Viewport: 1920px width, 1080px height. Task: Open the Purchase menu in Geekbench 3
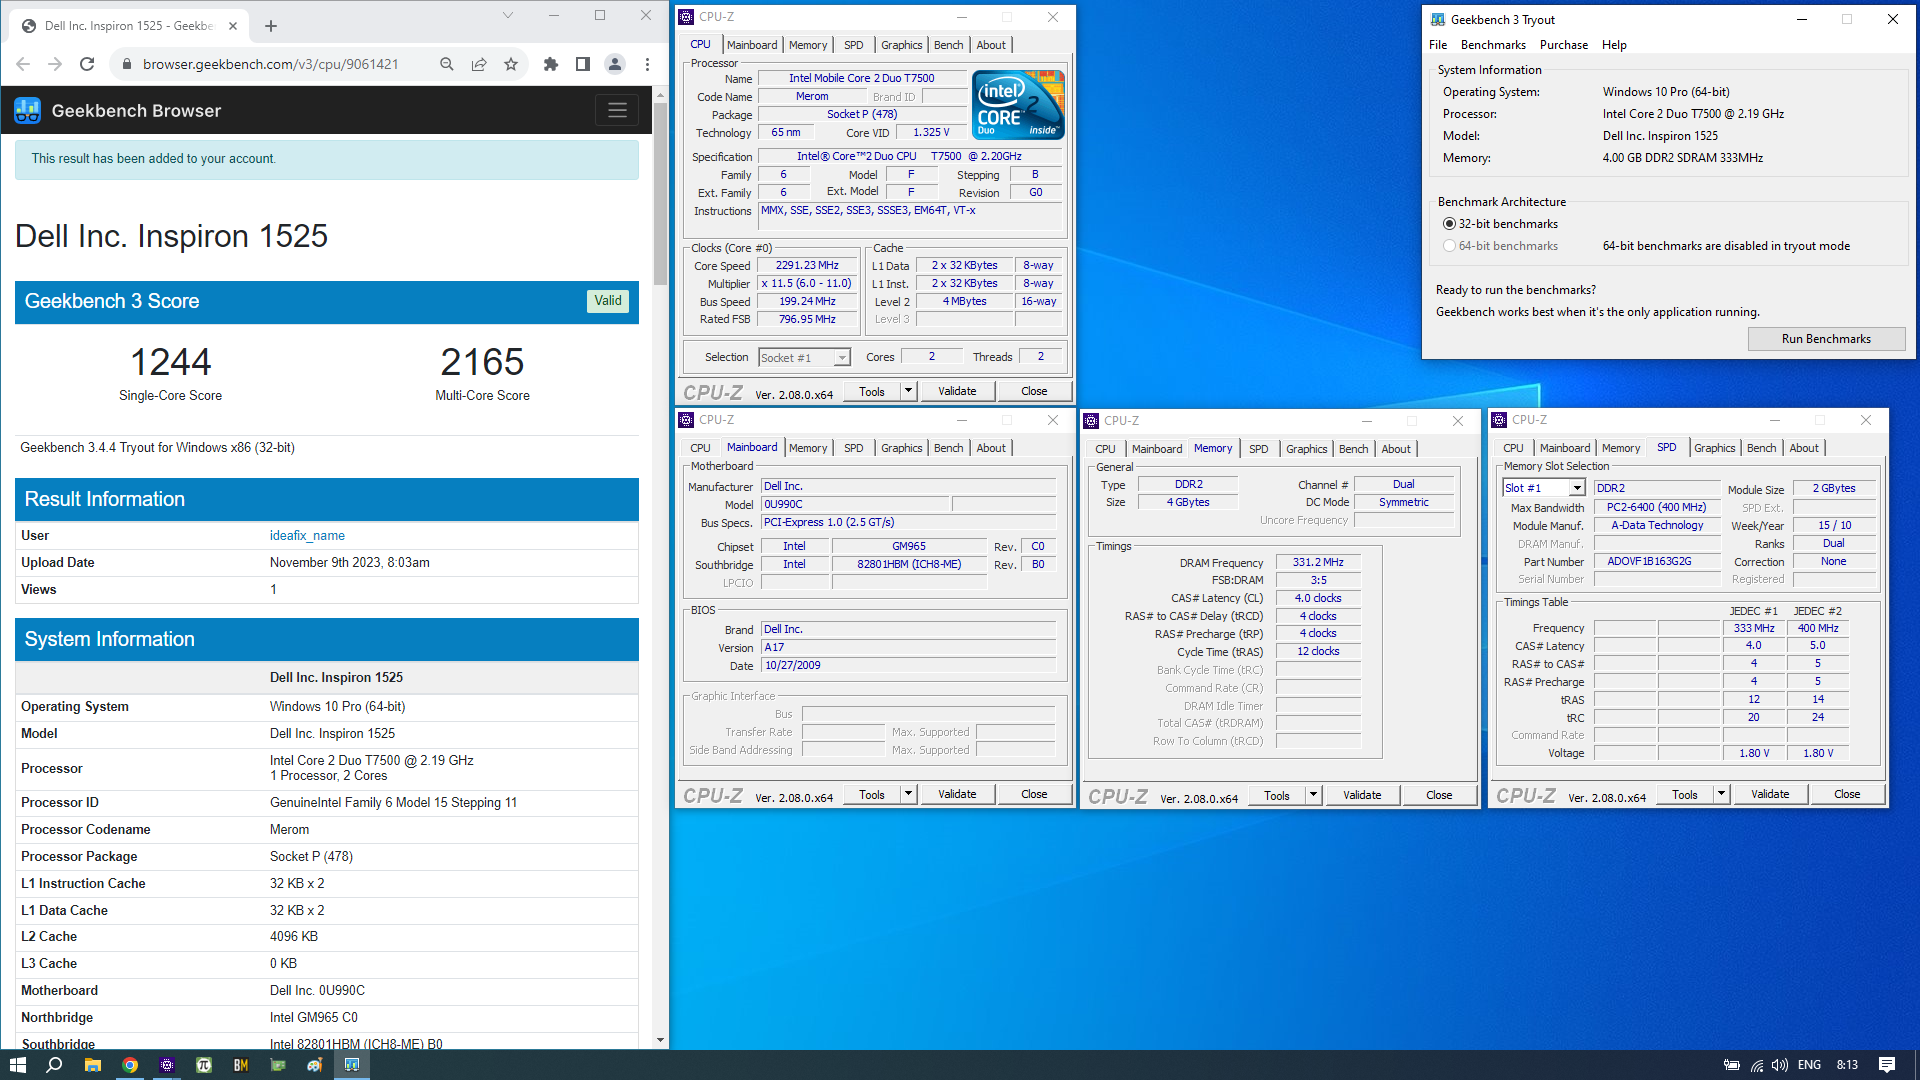(1564, 45)
